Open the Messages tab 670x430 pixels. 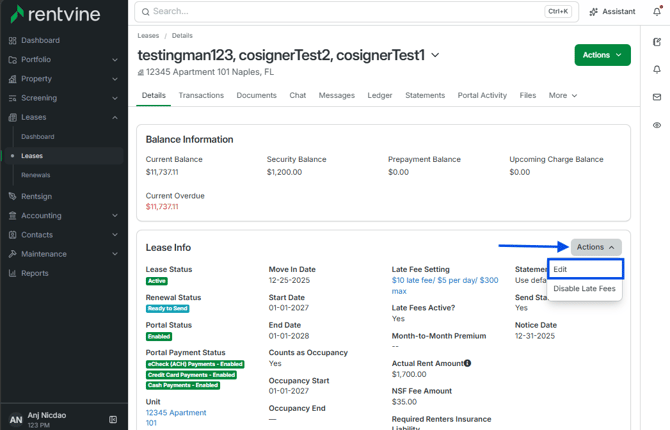point(337,95)
